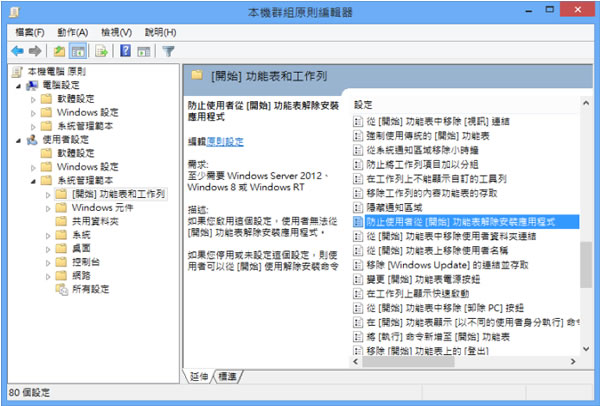Collapse 系統管理範本 under 使用者設定
This screenshot has width=600, height=406.
[x=33, y=181]
